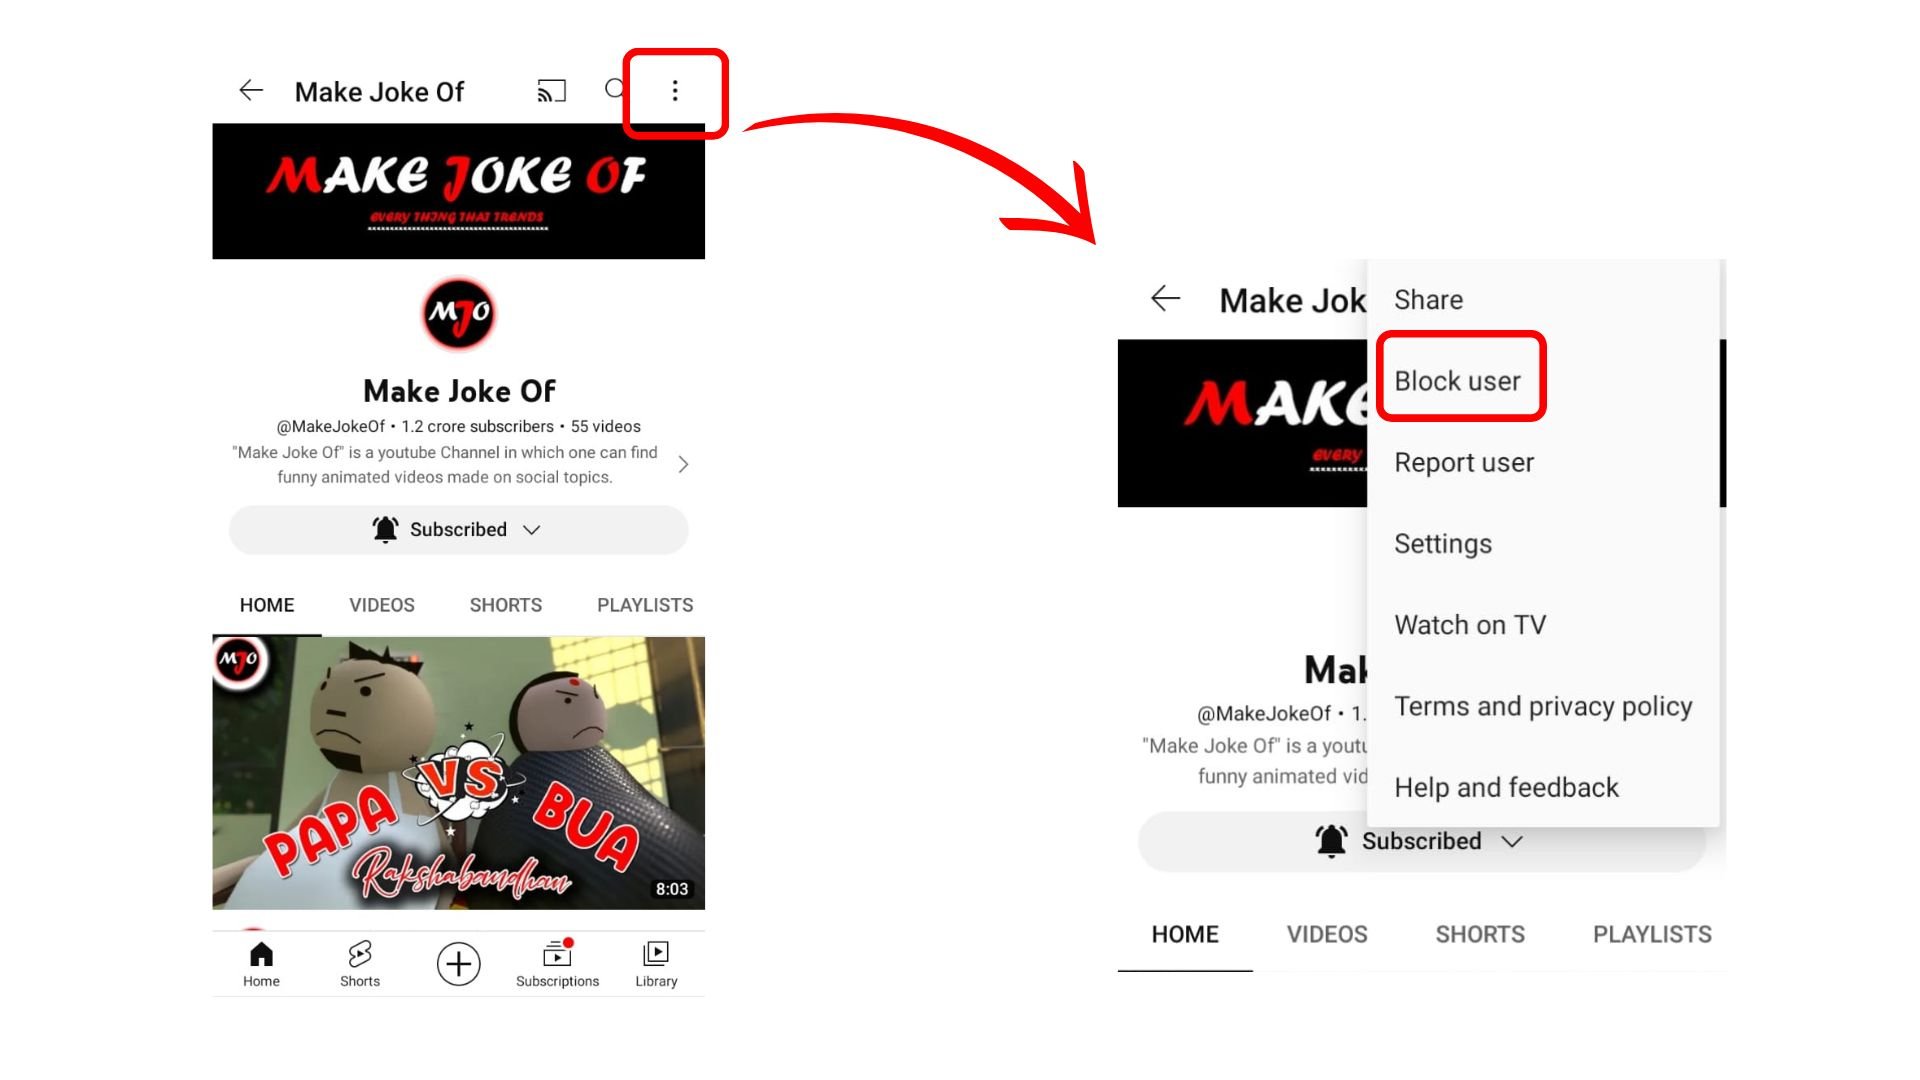Click the three-dot menu icon
The height and width of the screenshot is (1080, 1920).
pos(673,90)
